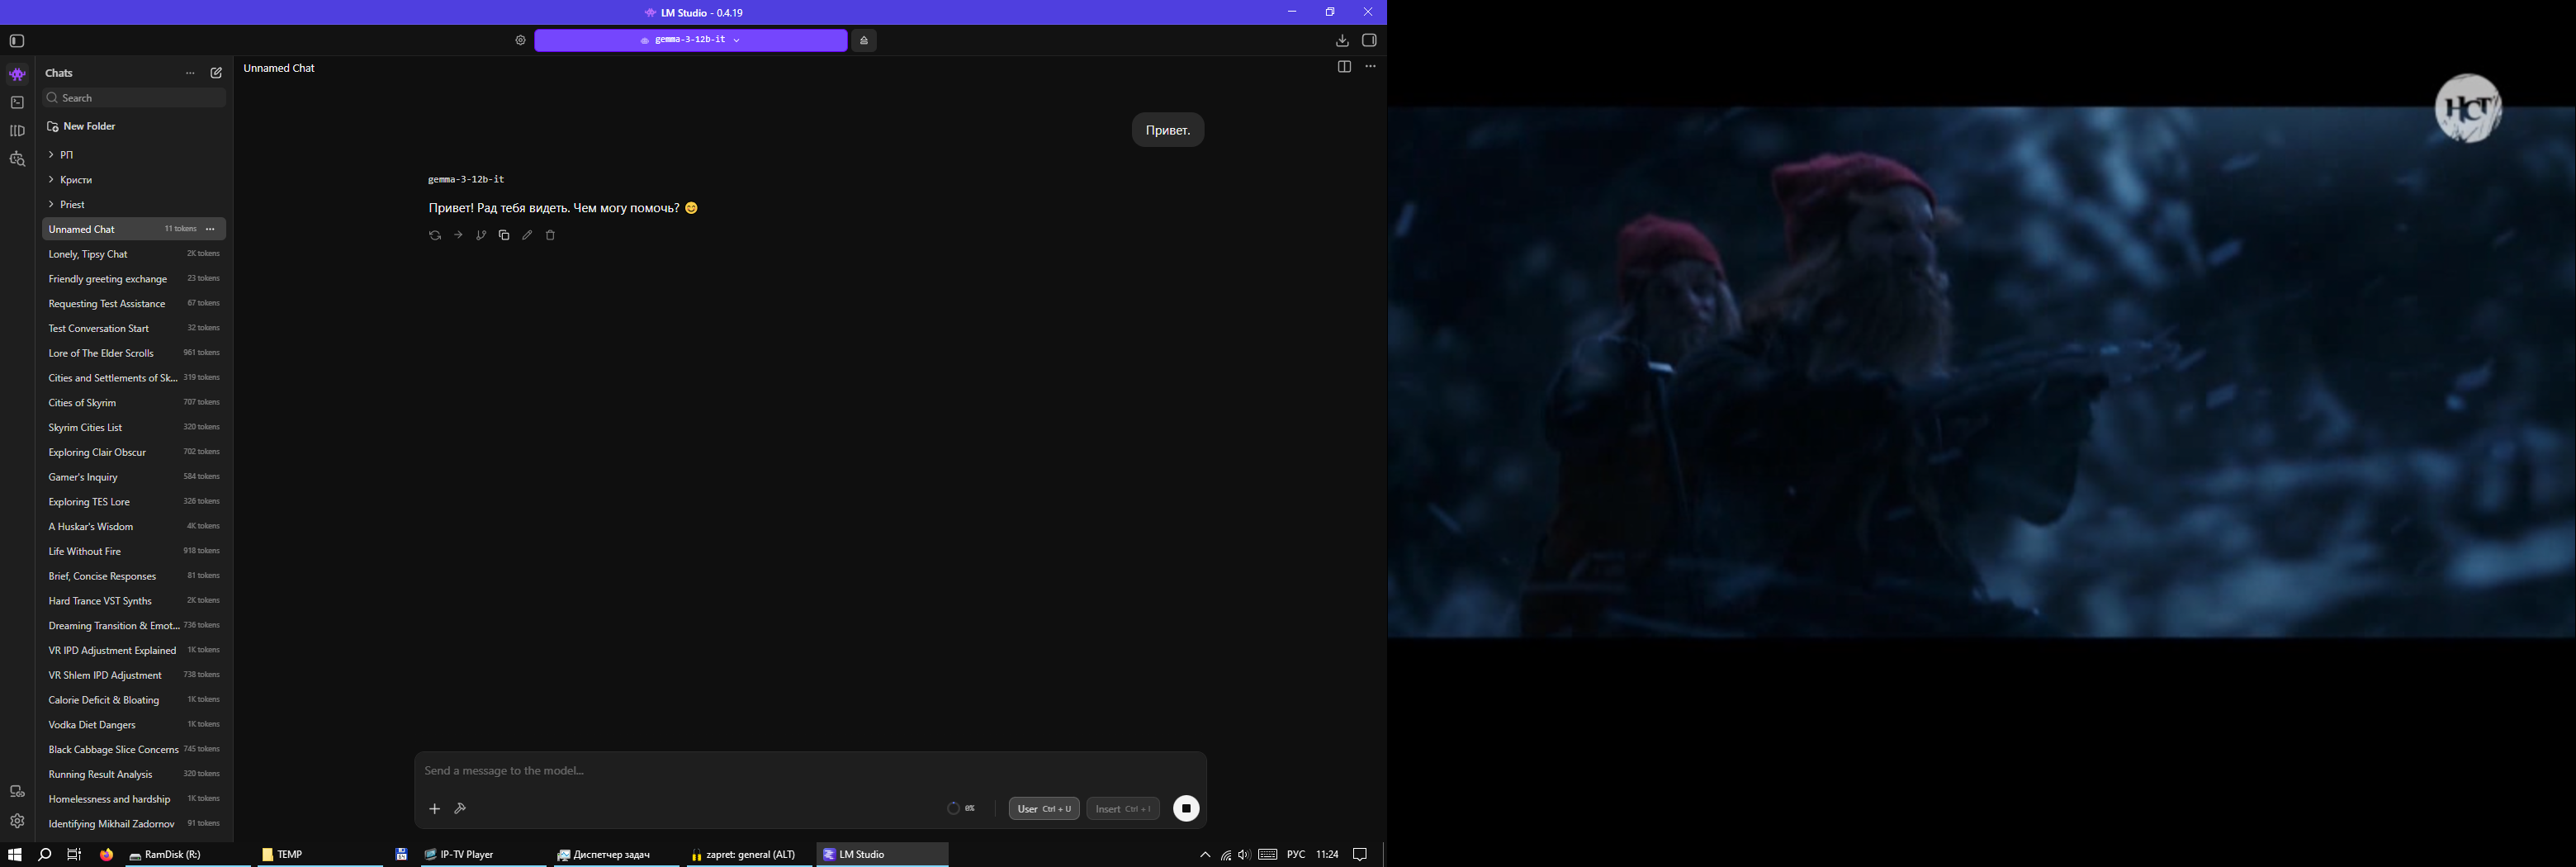Open the Lore of The Elder Scrolls chat

(134, 353)
